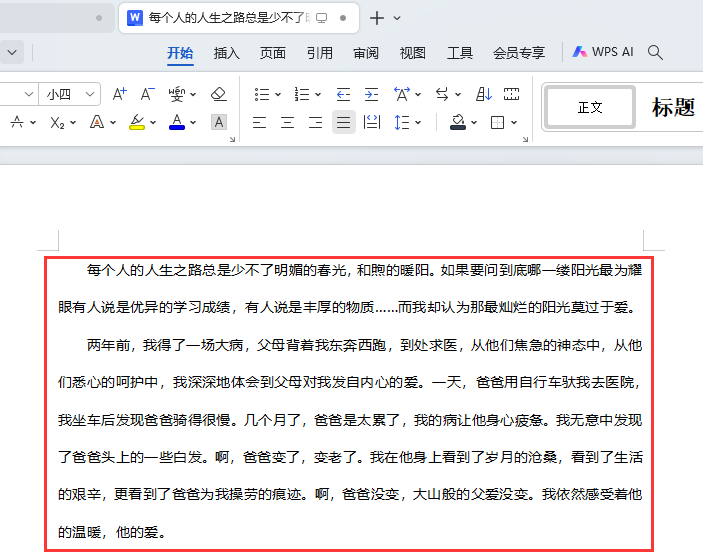This screenshot has width=703, height=559.
Task: Click the show/hide paragraph marks icon
Action: tap(511, 94)
